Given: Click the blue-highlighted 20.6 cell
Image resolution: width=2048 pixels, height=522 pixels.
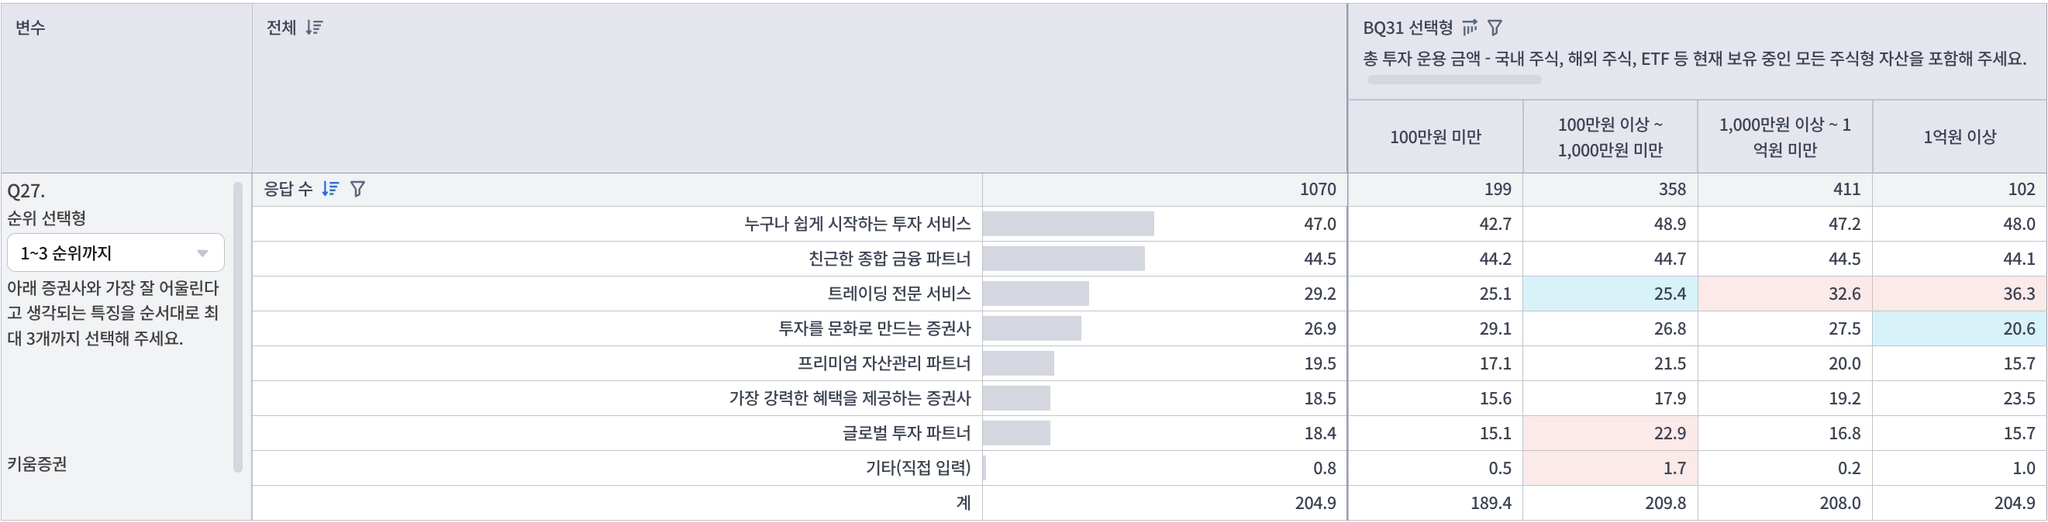Looking at the screenshot, I should point(1959,329).
